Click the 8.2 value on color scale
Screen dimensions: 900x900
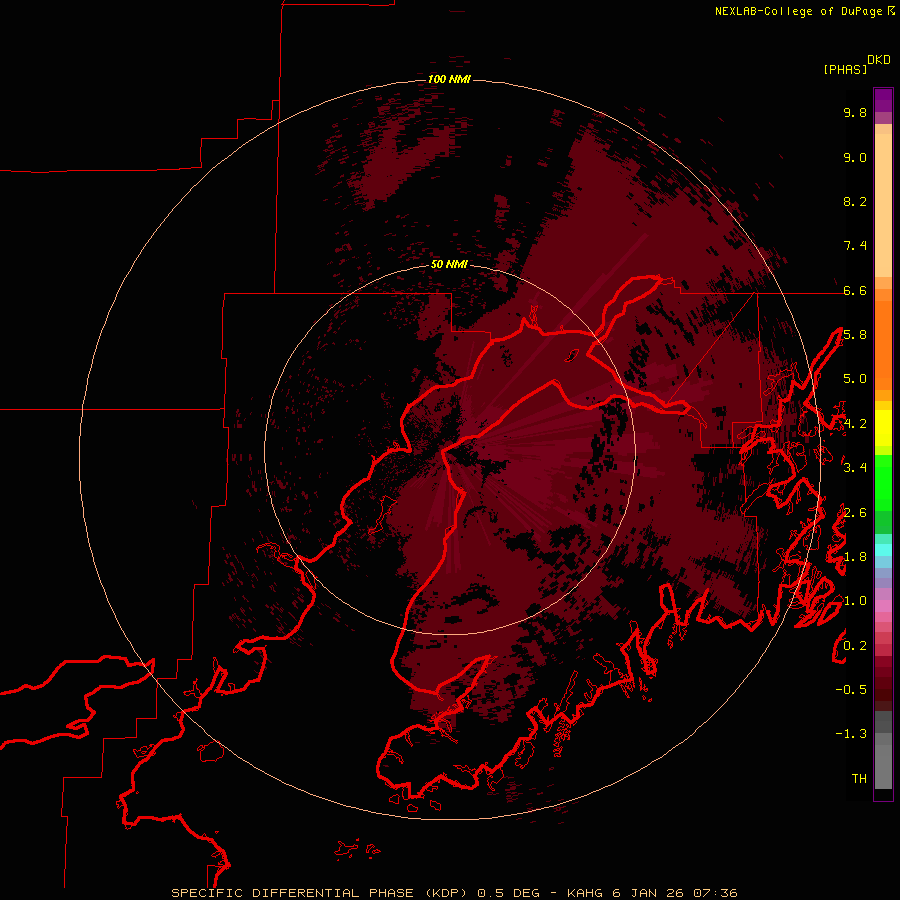[x=855, y=201]
